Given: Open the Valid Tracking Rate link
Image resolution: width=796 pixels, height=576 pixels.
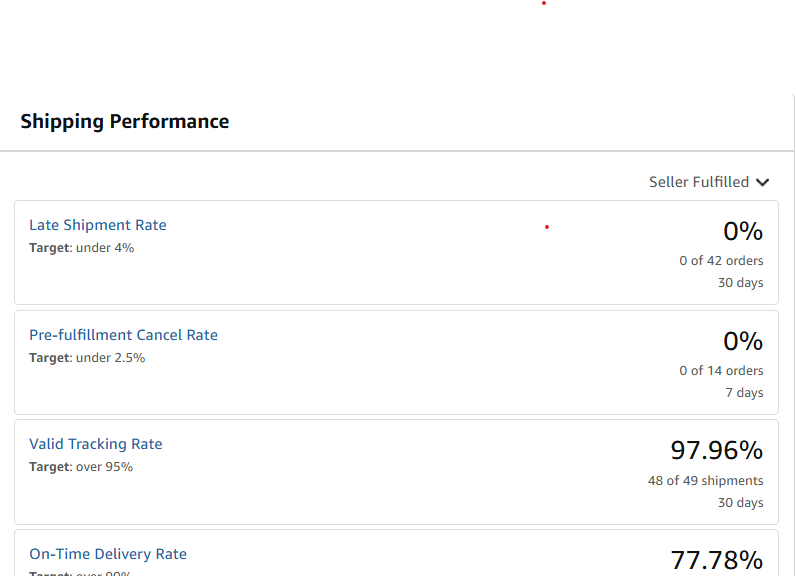Looking at the screenshot, I should coord(95,444).
